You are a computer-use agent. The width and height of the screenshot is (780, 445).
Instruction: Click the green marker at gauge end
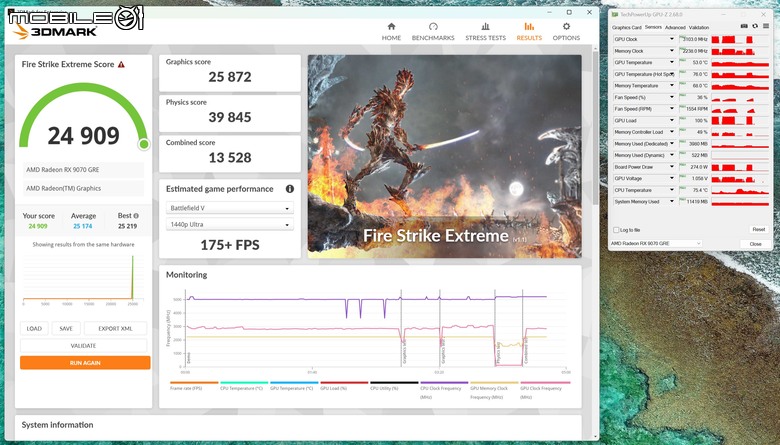point(144,144)
